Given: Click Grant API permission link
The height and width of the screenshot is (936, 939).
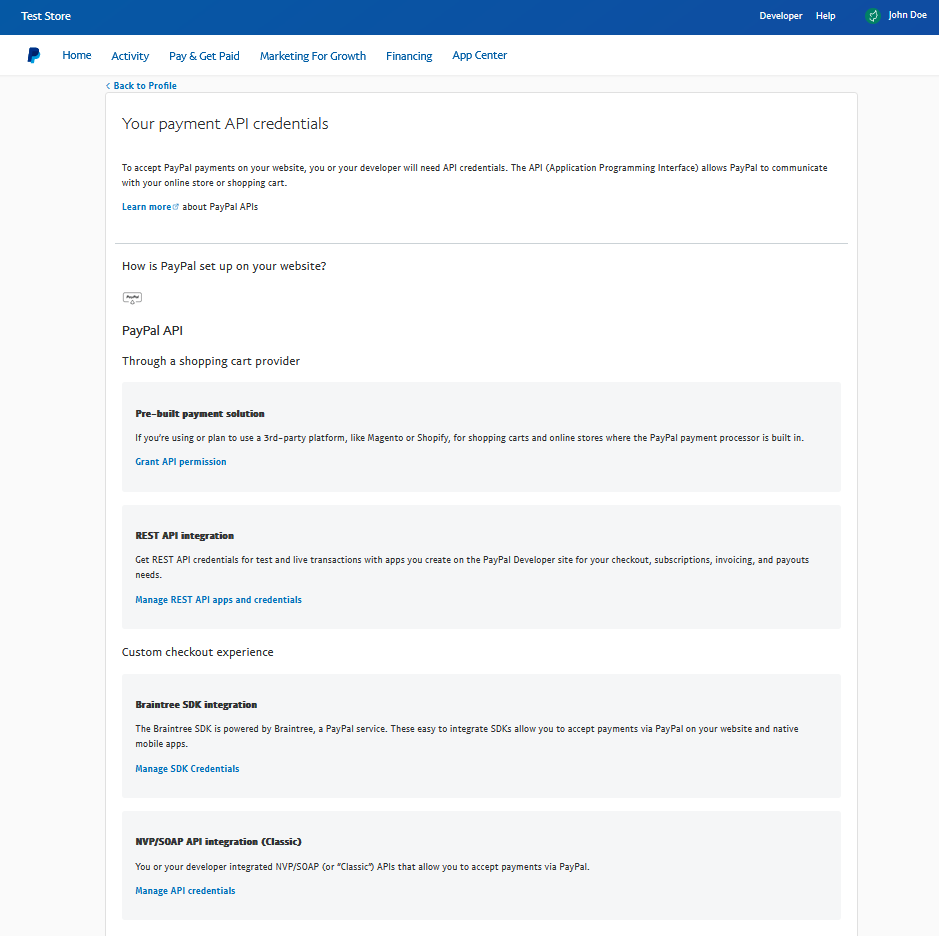Looking at the screenshot, I should pyautogui.click(x=181, y=462).
